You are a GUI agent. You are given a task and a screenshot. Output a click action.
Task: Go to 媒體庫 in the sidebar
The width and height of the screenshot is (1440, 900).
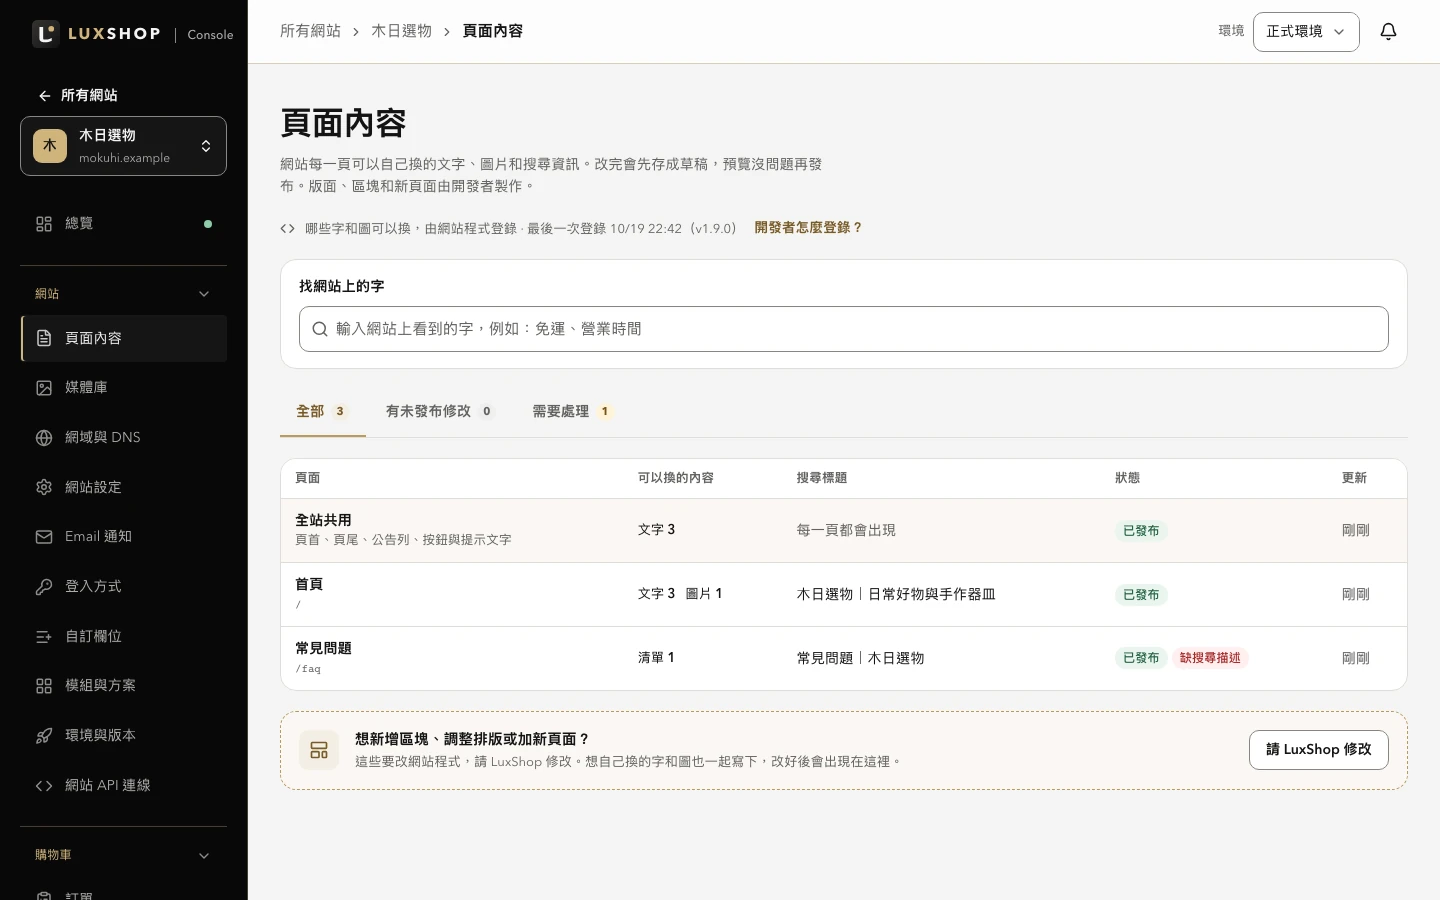coord(123,388)
